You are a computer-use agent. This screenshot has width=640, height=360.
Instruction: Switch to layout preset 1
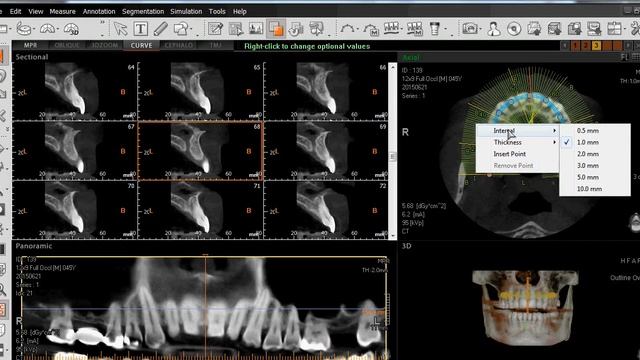click(575, 46)
